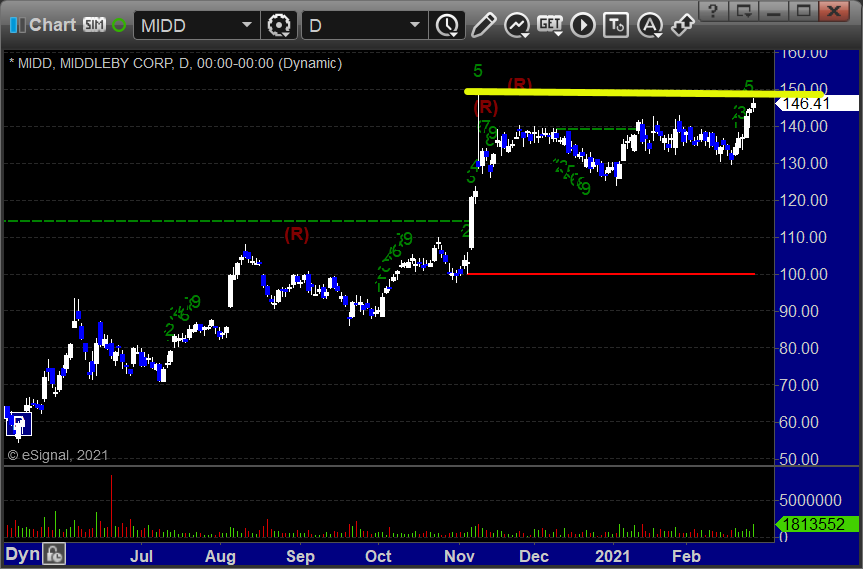This screenshot has width=863, height=569.
Task: Select the pencil drawing tool
Action: coord(483,25)
